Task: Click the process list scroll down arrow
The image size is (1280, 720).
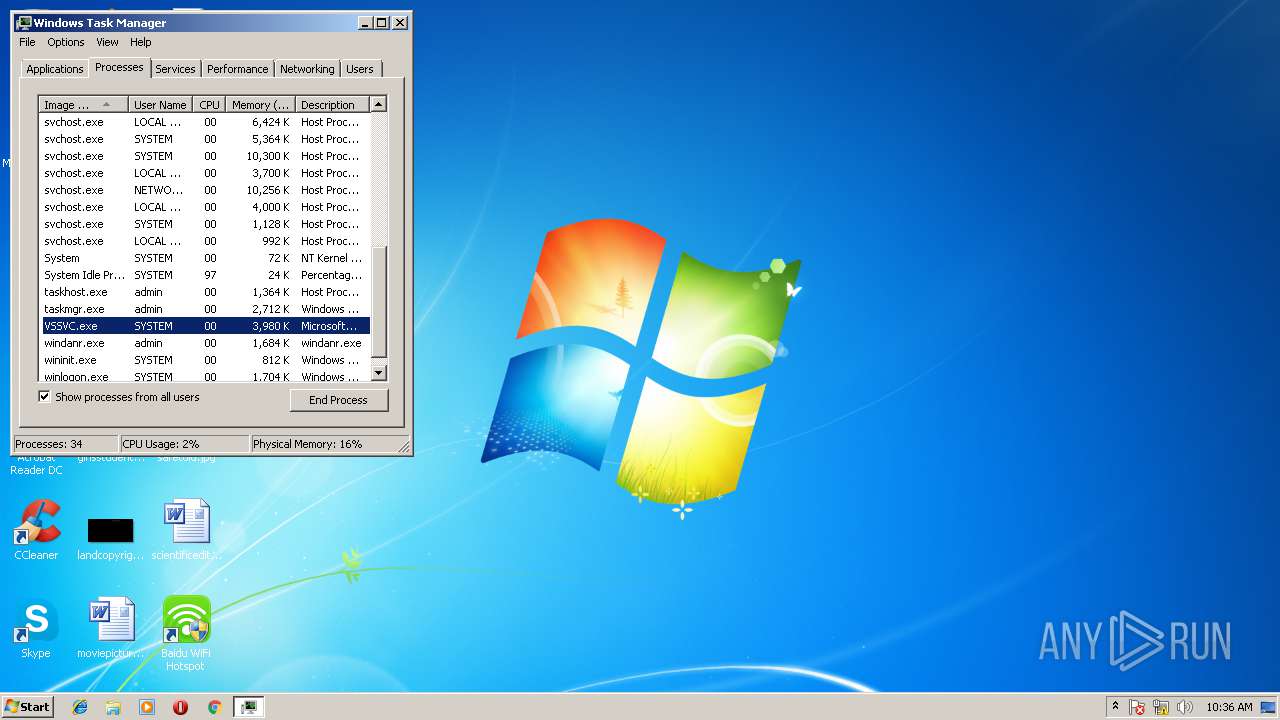Action: [x=378, y=373]
